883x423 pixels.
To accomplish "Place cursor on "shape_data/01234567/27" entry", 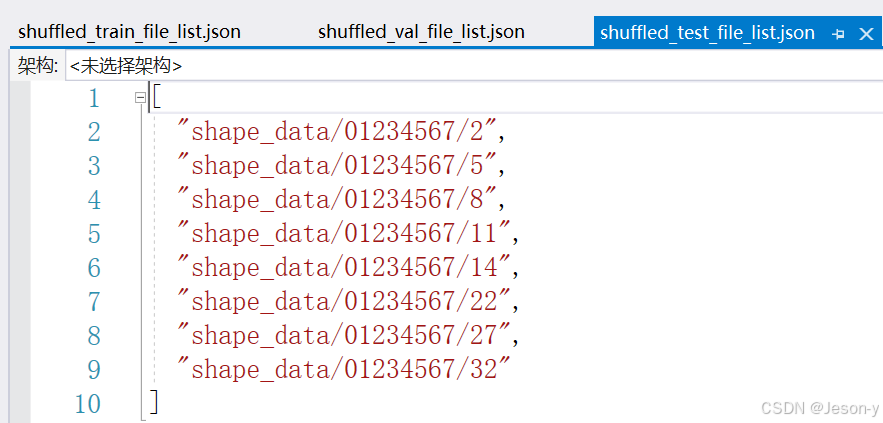I will (343, 336).
